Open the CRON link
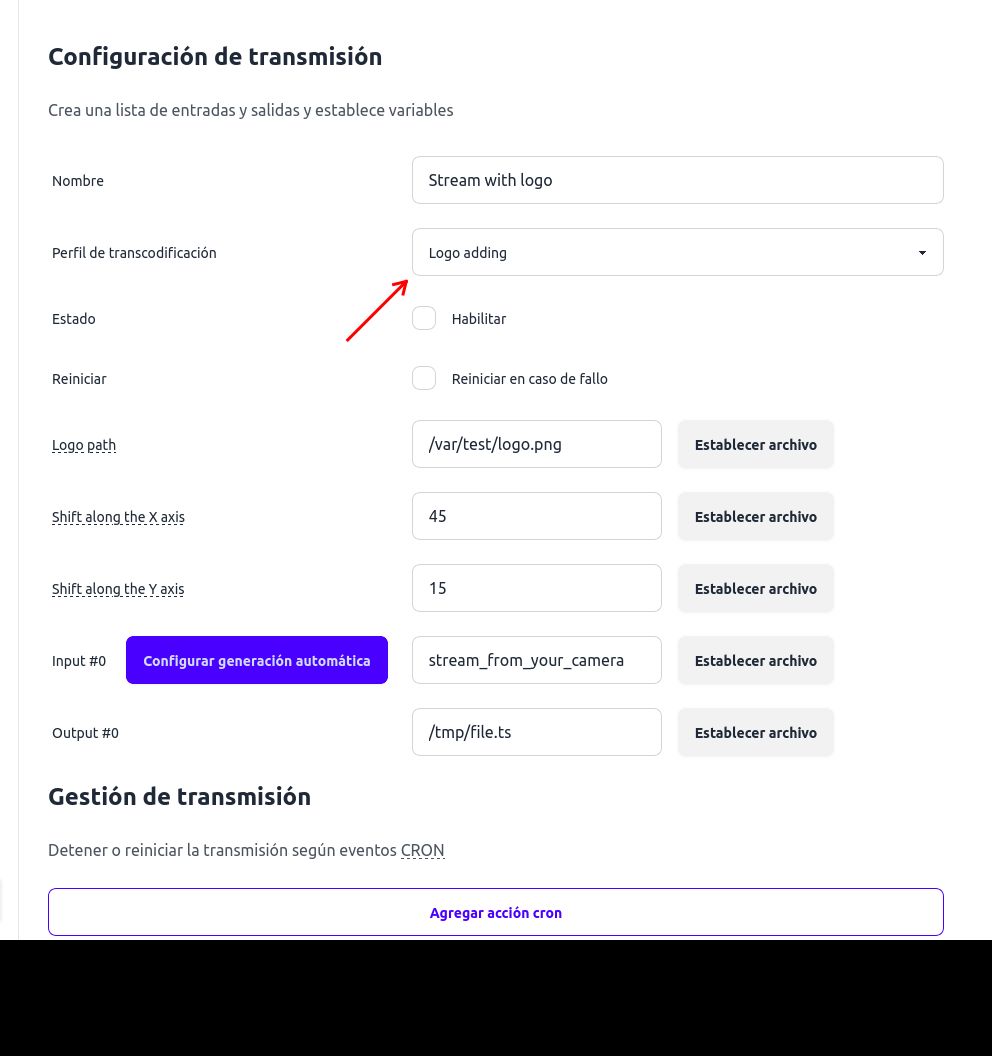992x1056 pixels. tap(422, 850)
